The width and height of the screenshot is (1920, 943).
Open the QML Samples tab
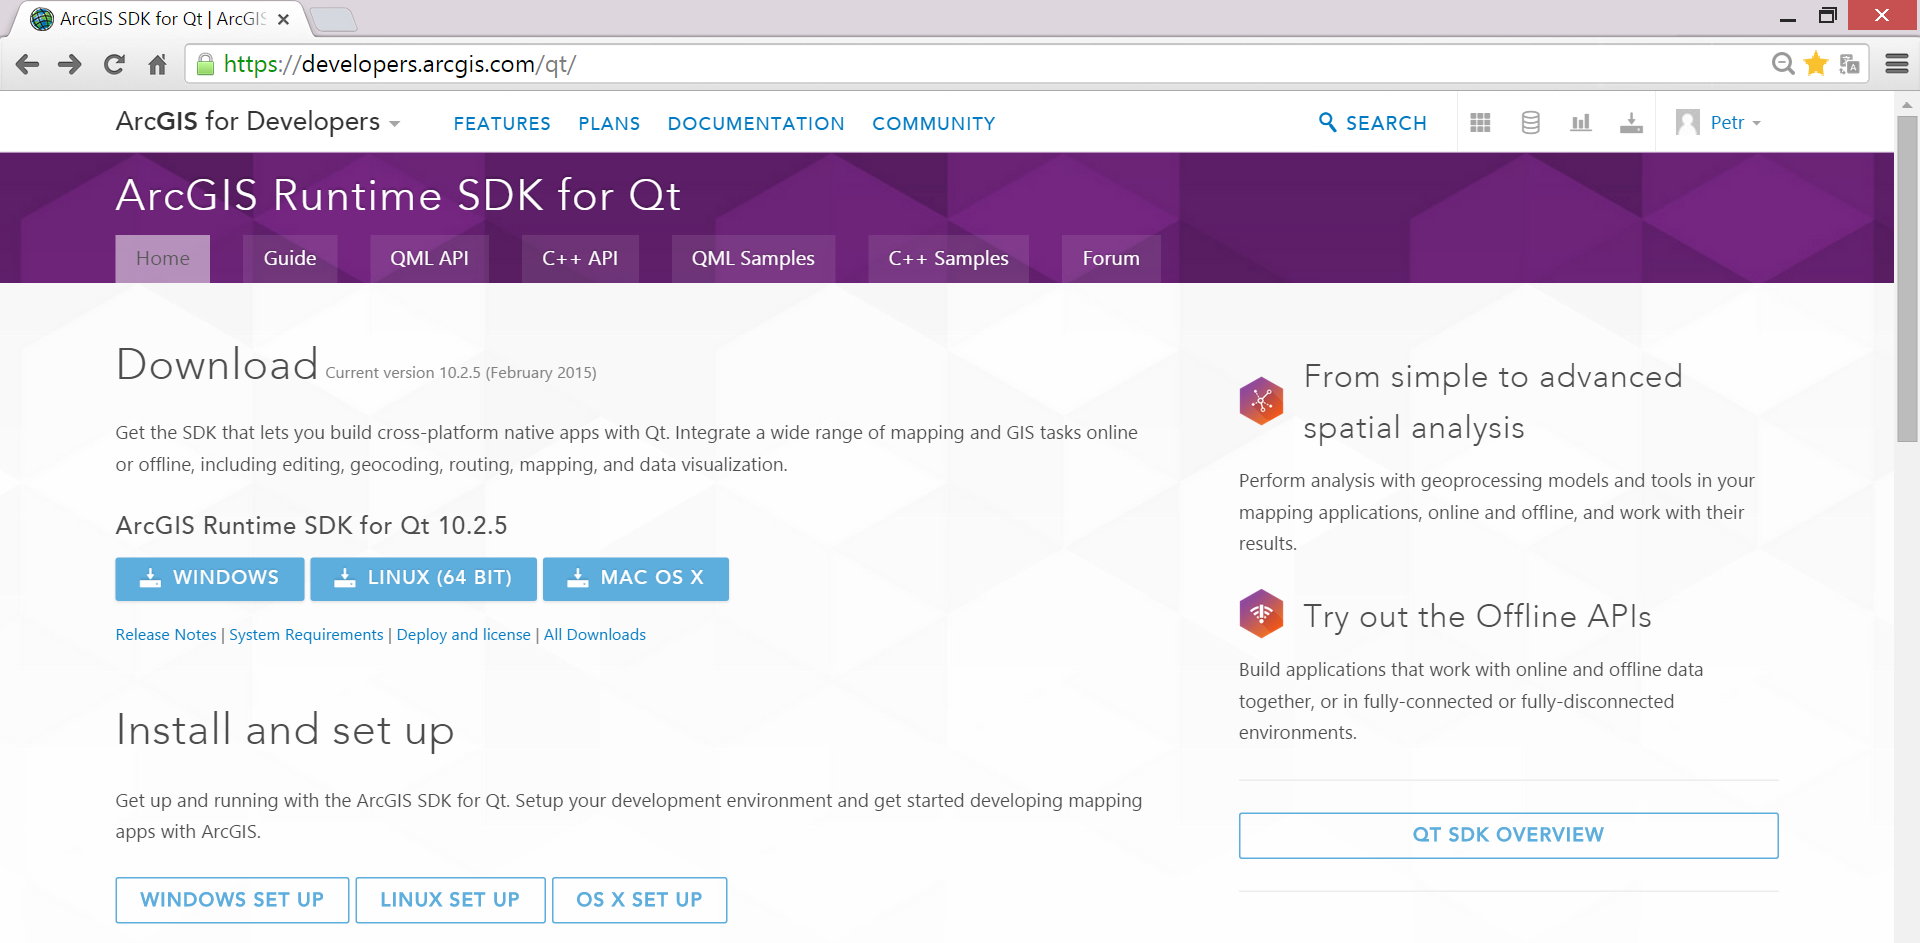pos(753,259)
